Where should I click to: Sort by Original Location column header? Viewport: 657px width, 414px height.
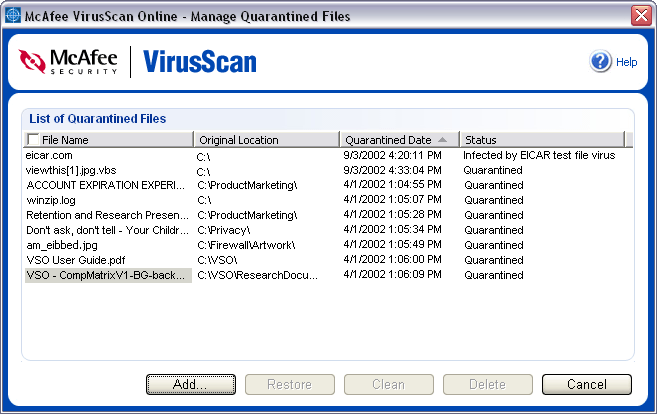click(x=267, y=140)
